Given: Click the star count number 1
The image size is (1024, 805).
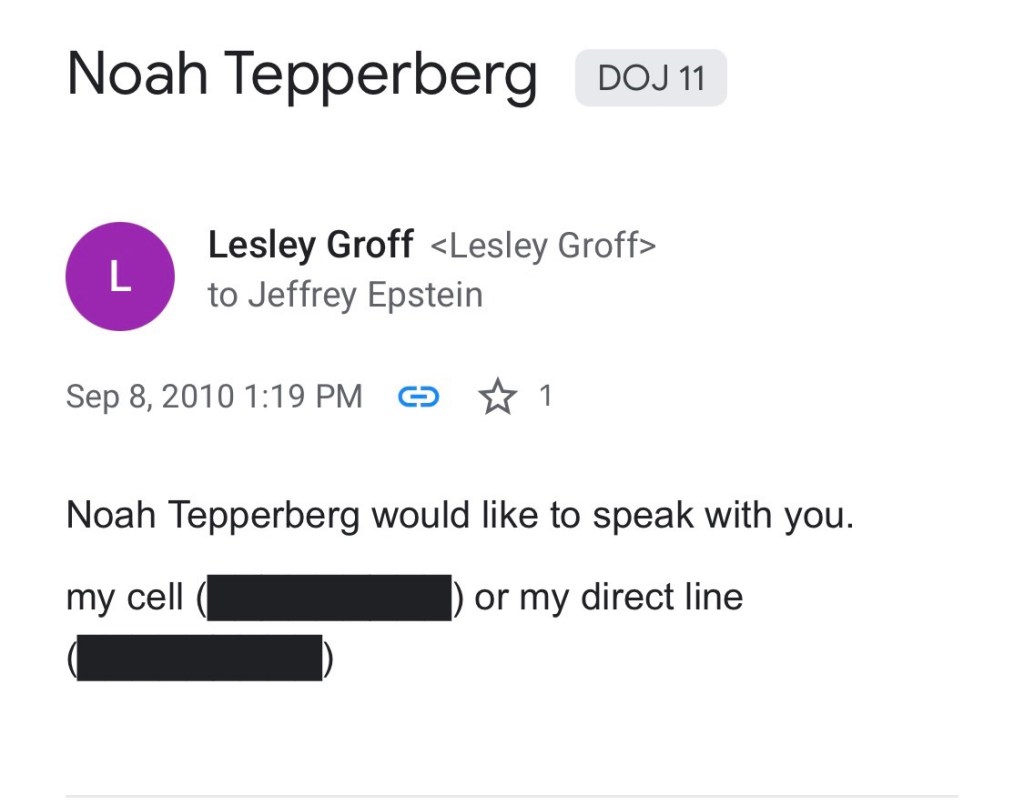Looking at the screenshot, I should (x=546, y=396).
